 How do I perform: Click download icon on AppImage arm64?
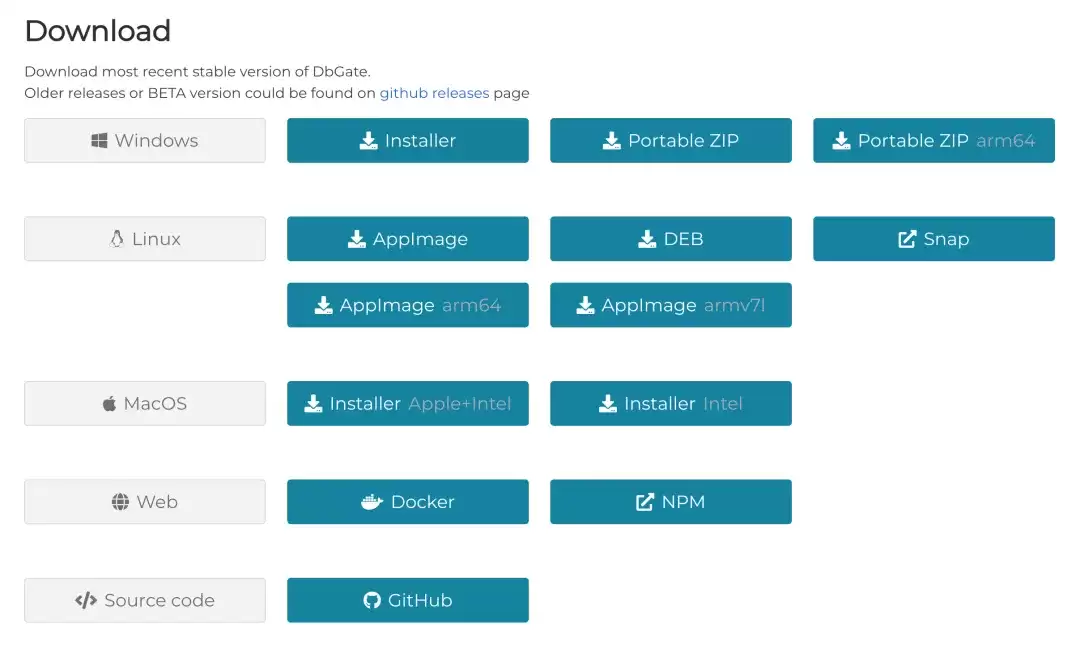click(323, 305)
